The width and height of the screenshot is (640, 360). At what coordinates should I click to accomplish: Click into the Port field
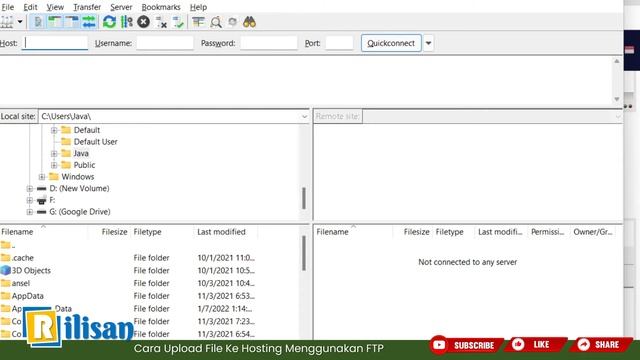[x=339, y=43]
